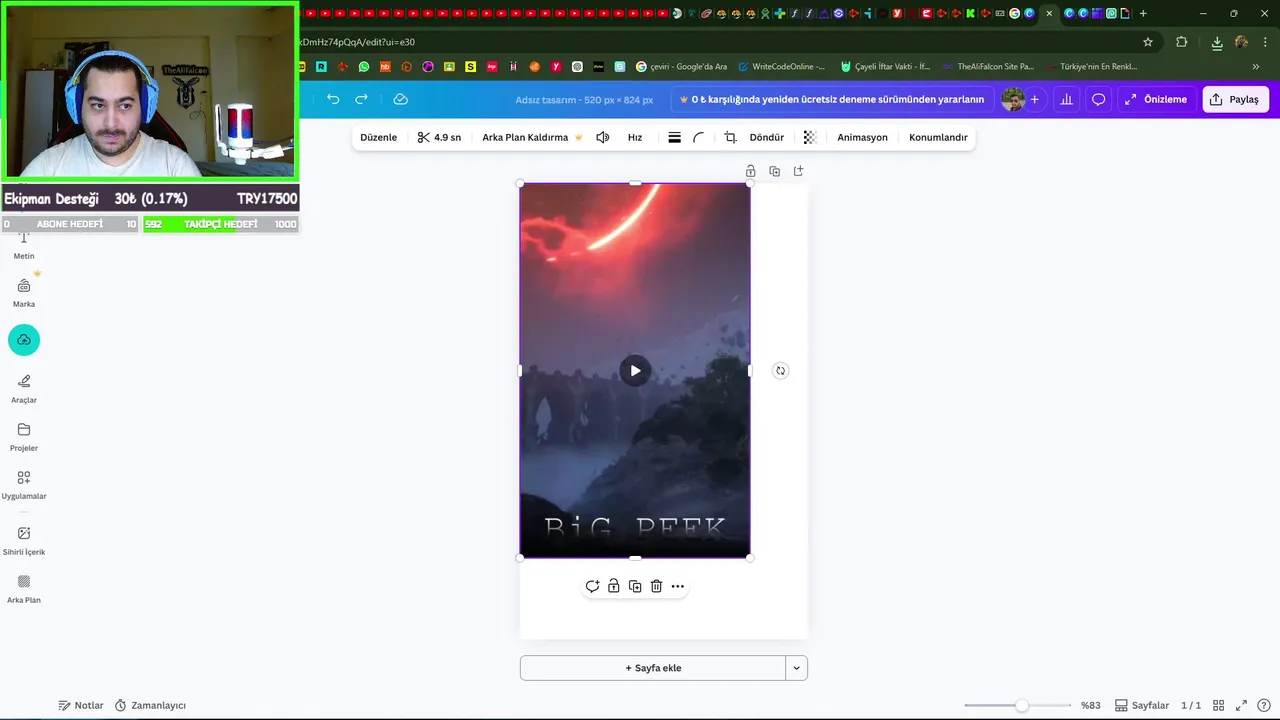Open the browser downloads icon
Image resolution: width=1280 pixels, height=720 pixels.
click(x=1217, y=42)
